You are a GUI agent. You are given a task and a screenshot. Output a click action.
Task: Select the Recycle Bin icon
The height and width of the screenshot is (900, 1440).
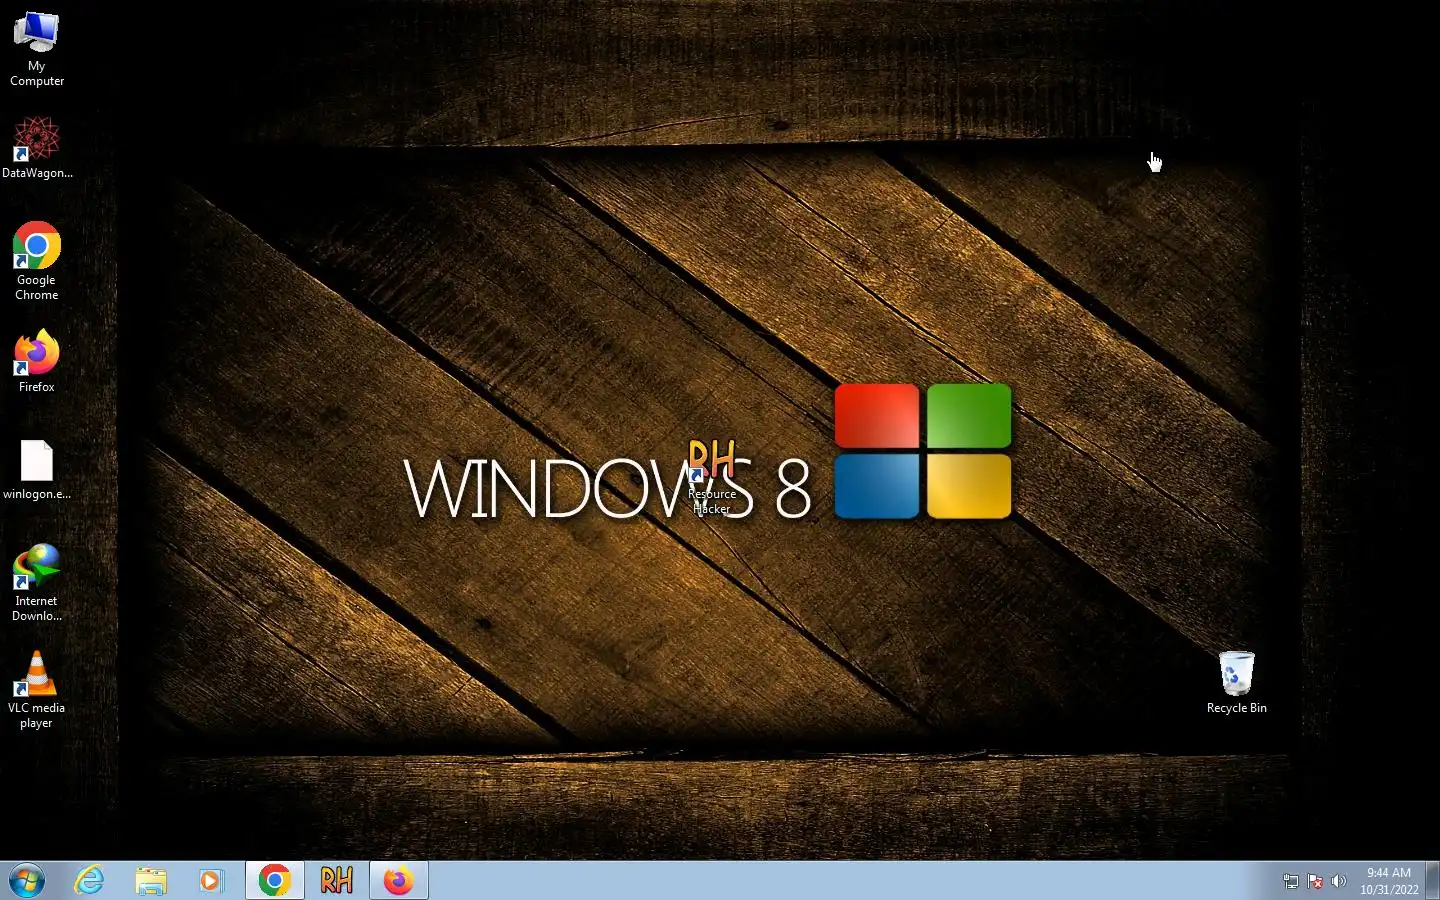click(x=1237, y=682)
